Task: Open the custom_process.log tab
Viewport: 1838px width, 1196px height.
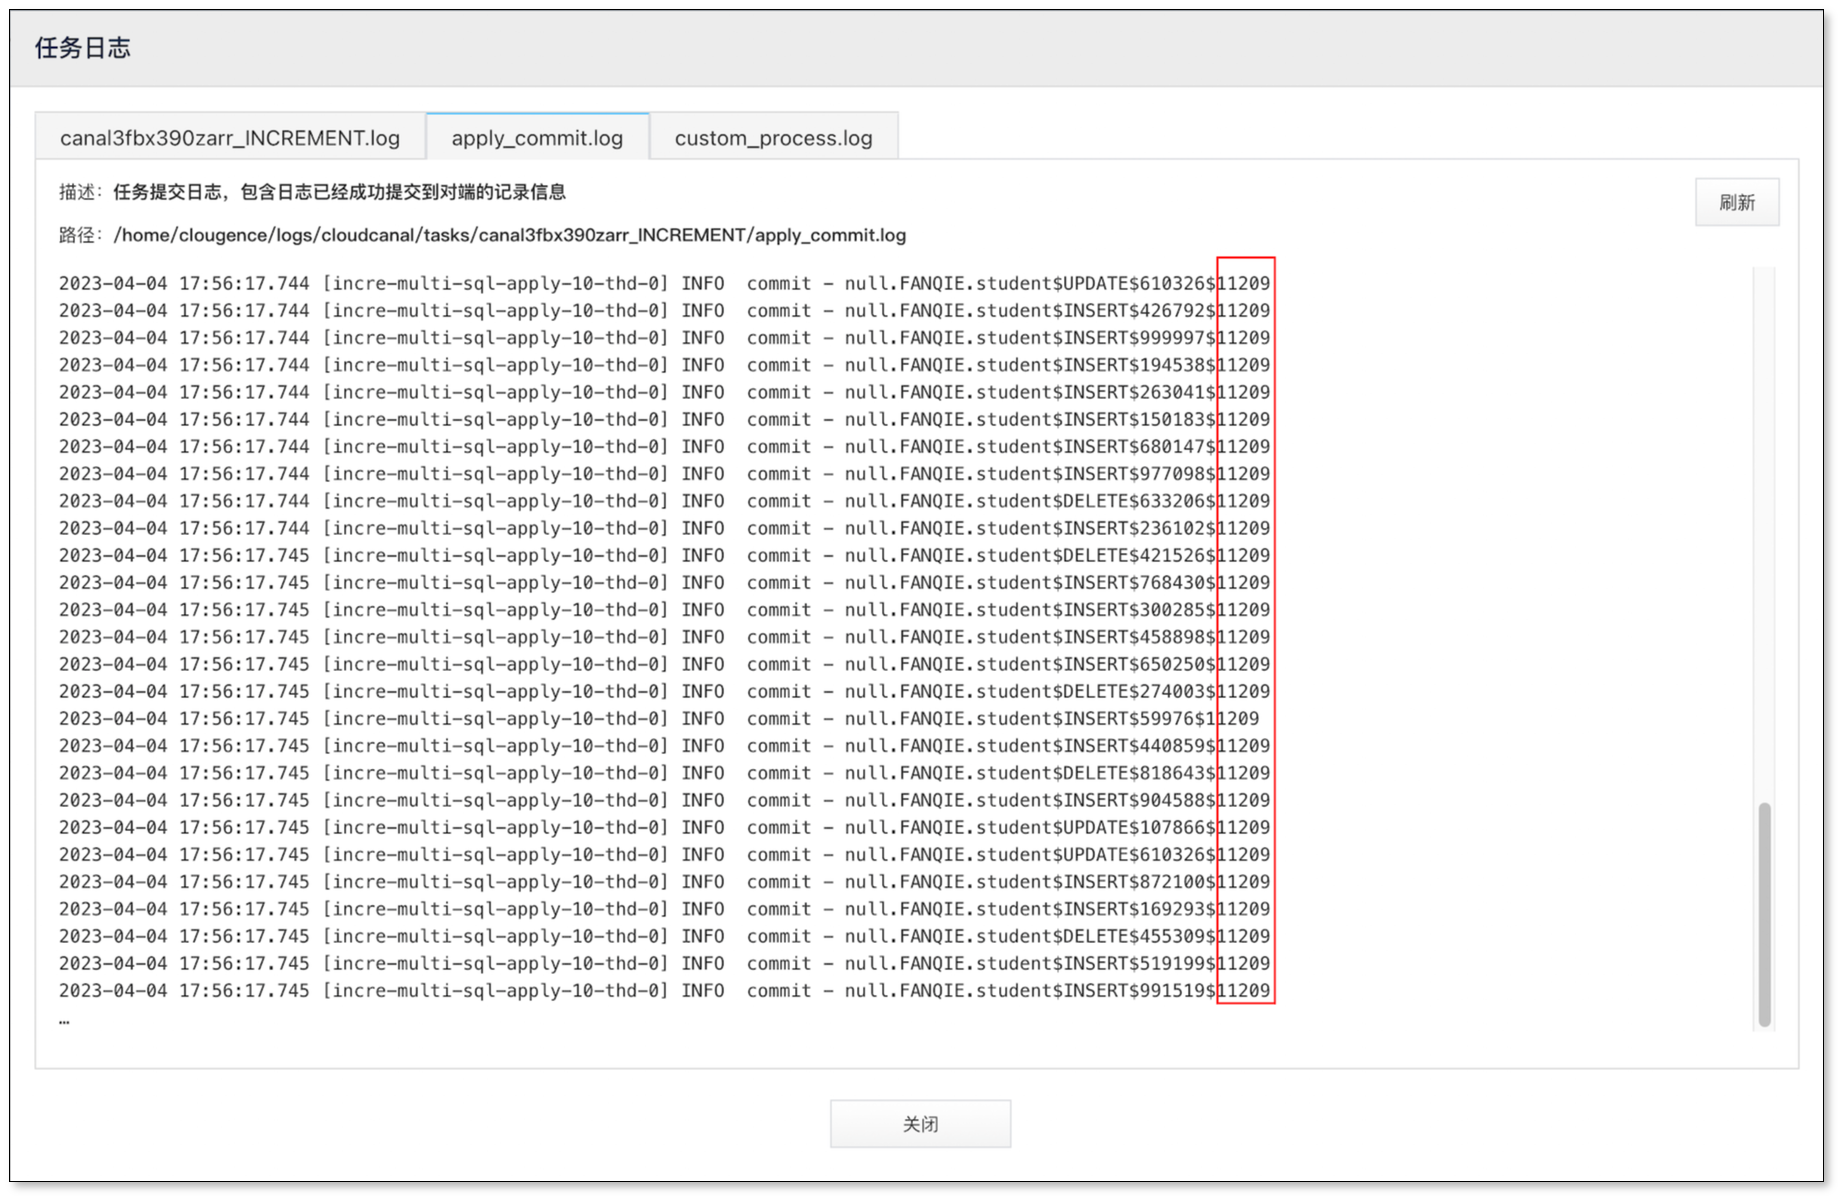Action: coord(774,137)
